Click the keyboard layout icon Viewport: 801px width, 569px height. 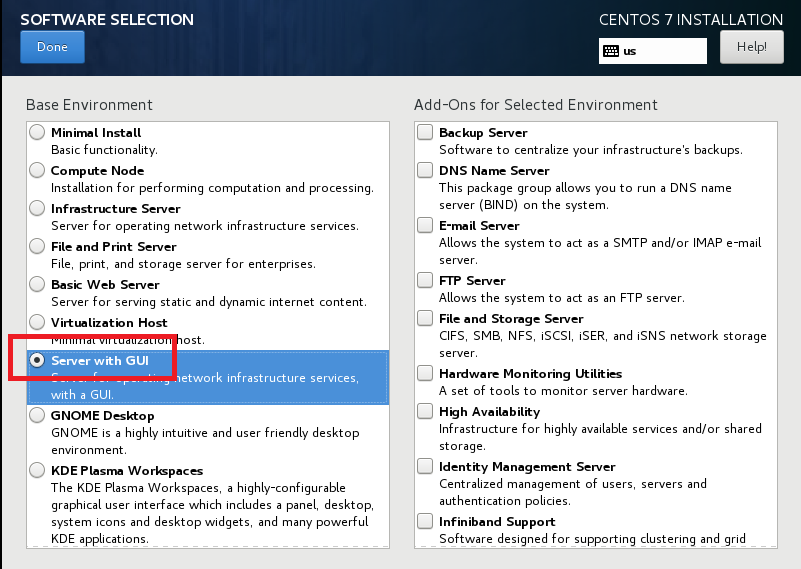pyautogui.click(x=611, y=51)
